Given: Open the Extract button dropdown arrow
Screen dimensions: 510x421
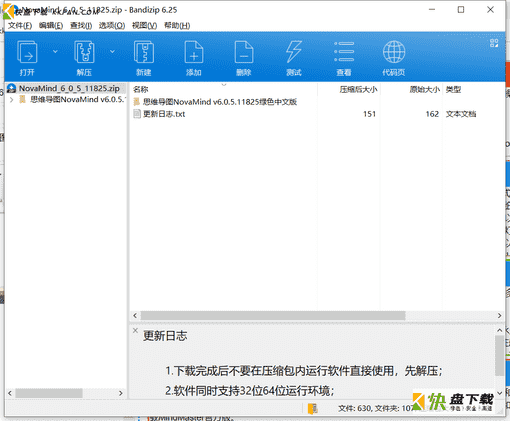Looking at the screenshot, I should coord(112,51).
